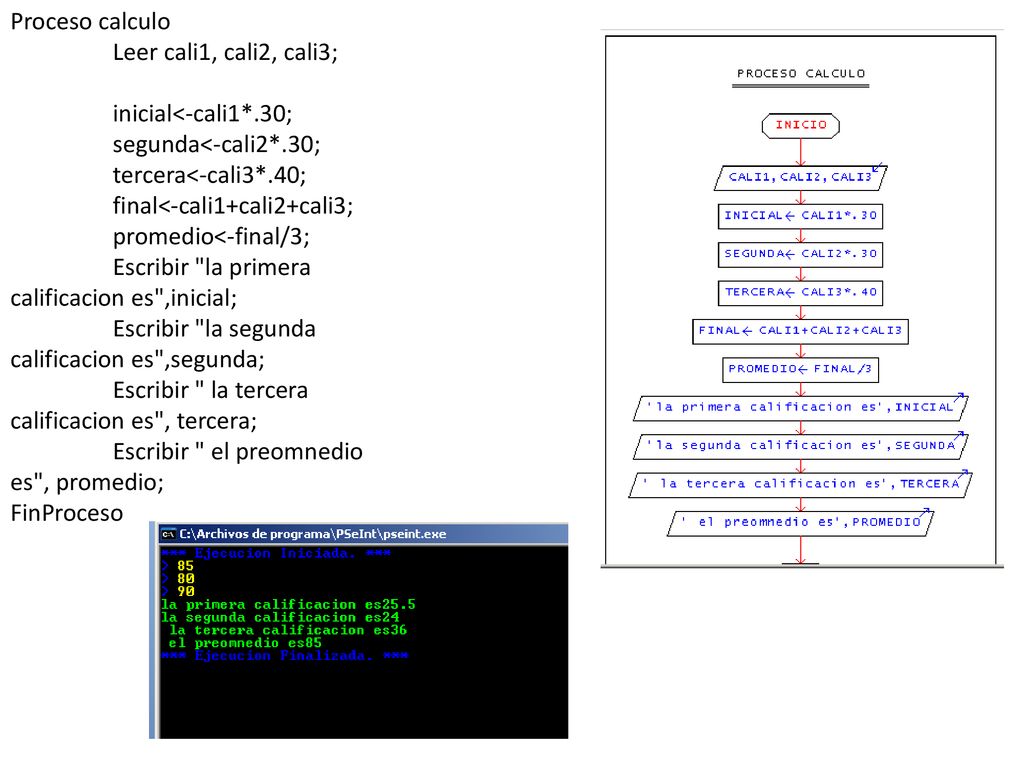This screenshot has width=1024, height=768.
Task: Click the 'la segunda calificacion es',SEGUNDA output block
Action: [x=801, y=446]
